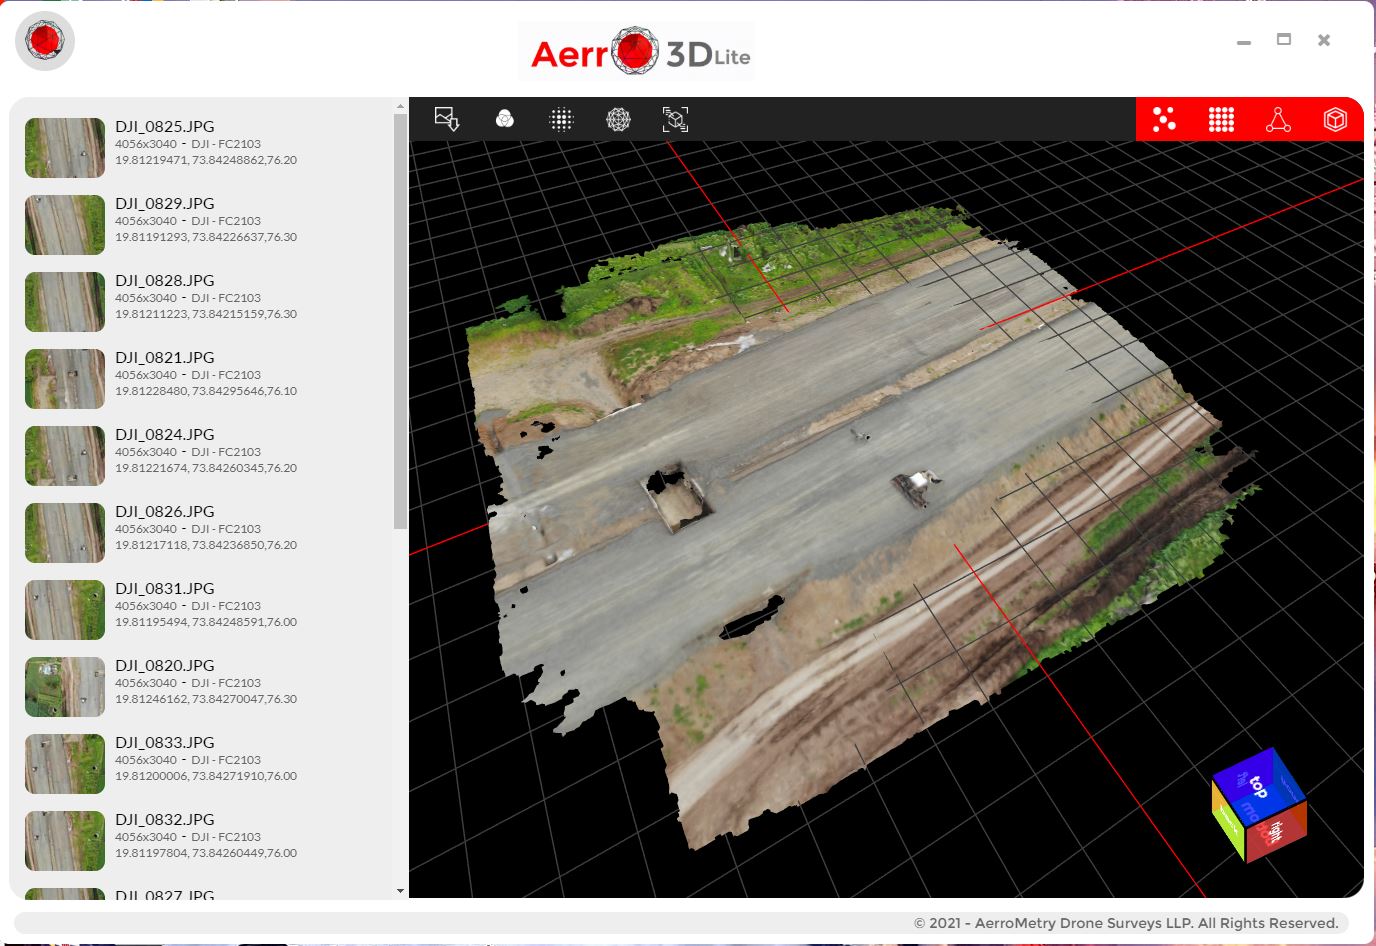Image resolution: width=1376 pixels, height=946 pixels.
Task: Select thumbnail of DJI_0831.JPG
Action: pos(65,610)
